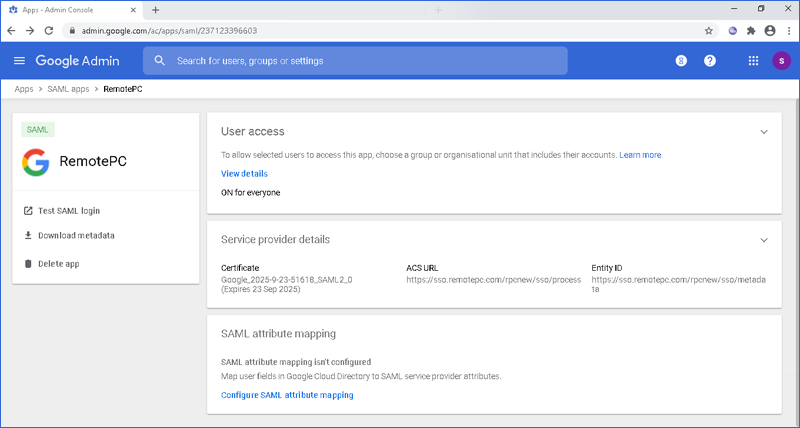Select the Apps - Admin Console tab
Image resolution: width=800 pixels, height=428 pixels.
click(x=70, y=9)
